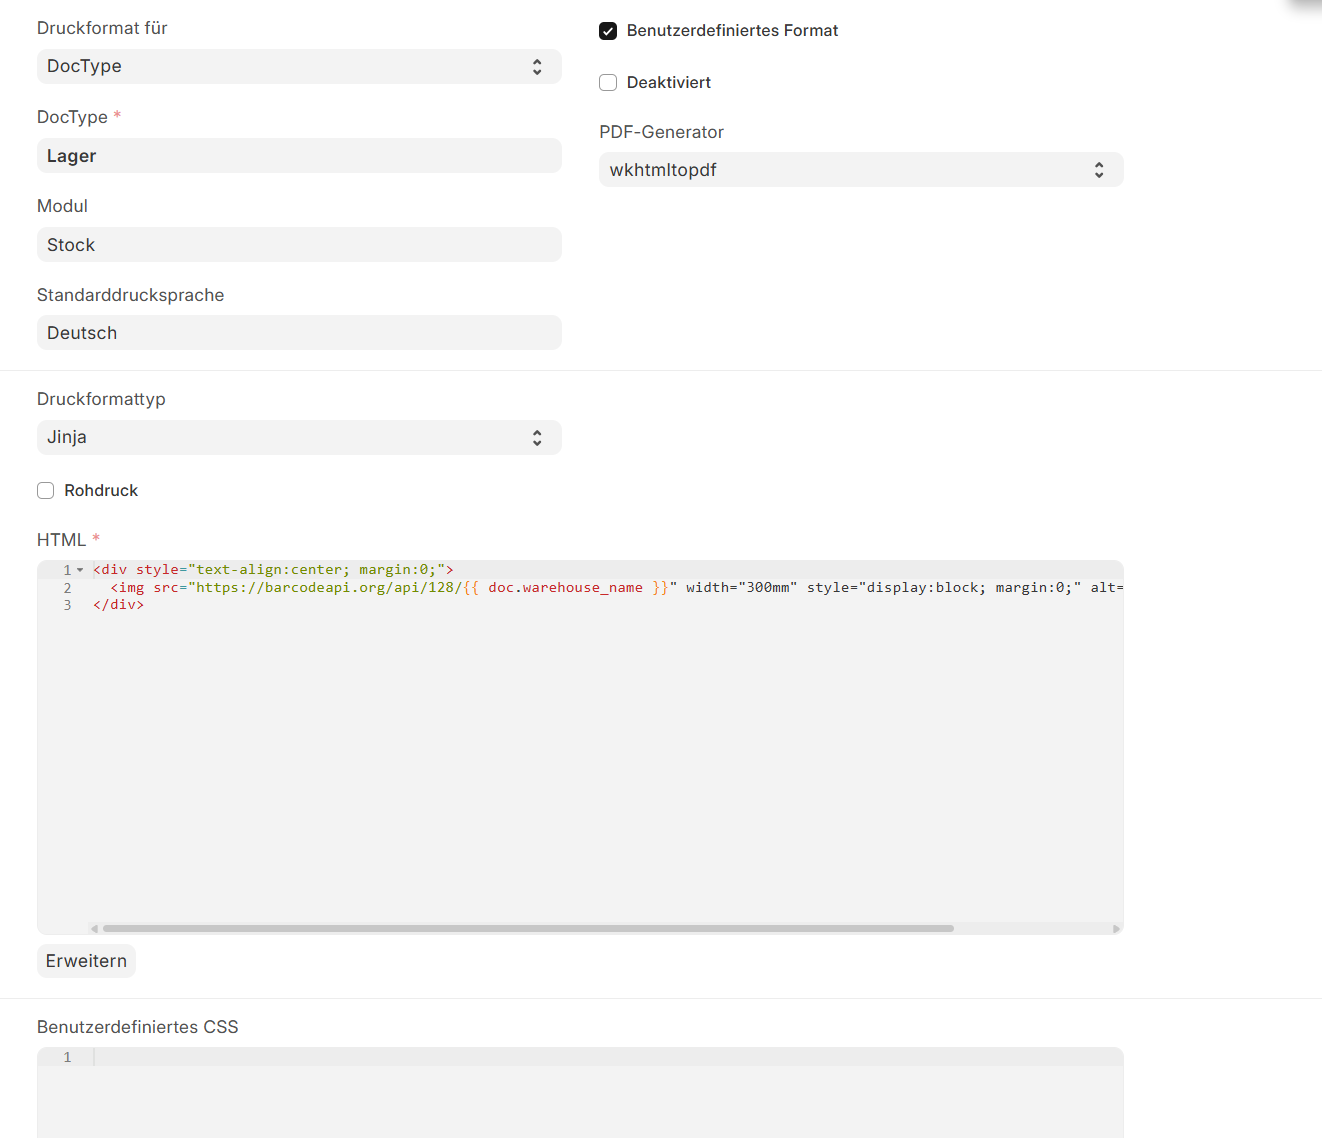Screen dimensions: 1322x1138
Task: Click the Modul field containing Stock
Action: pos(299,245)
